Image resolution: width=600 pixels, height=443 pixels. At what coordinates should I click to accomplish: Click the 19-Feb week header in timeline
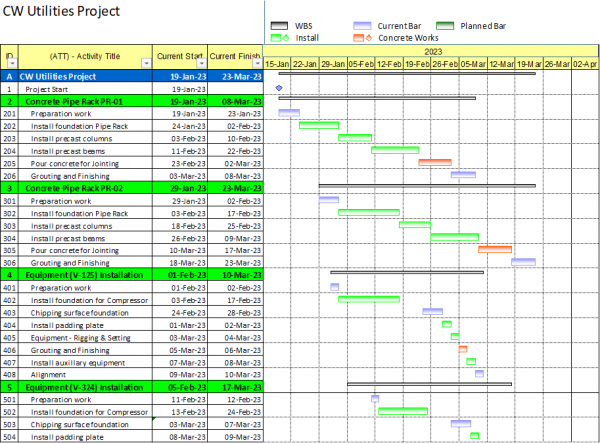[x=418, y=63]
